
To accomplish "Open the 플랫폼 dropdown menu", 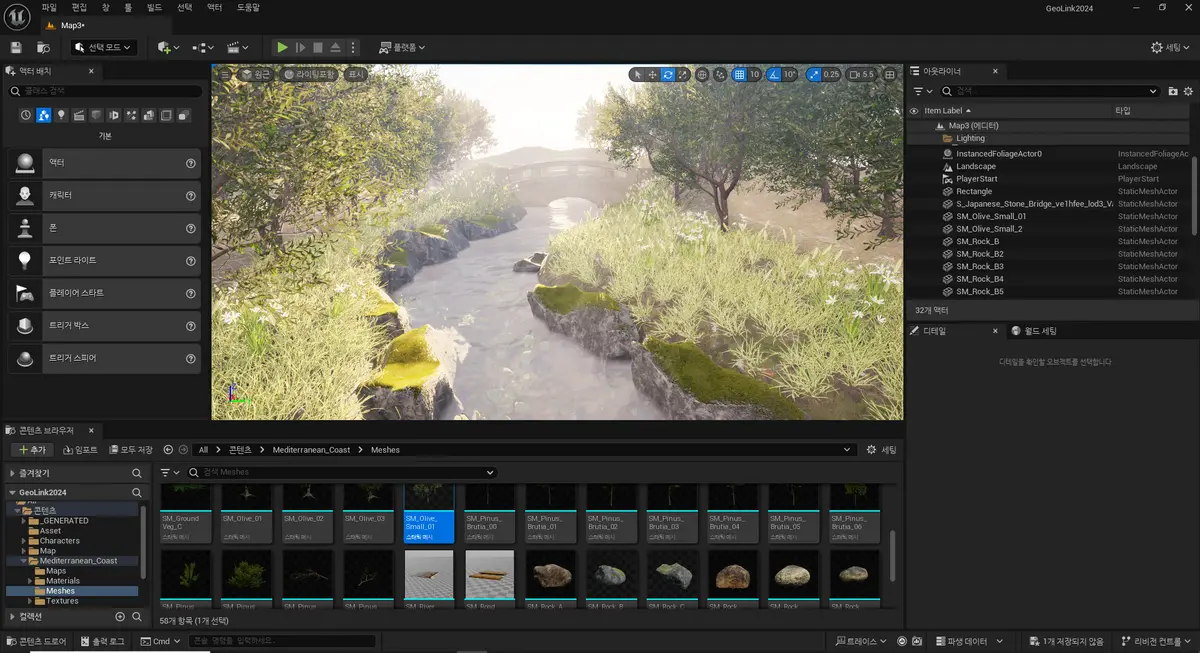I will click(x=402, y=47).
